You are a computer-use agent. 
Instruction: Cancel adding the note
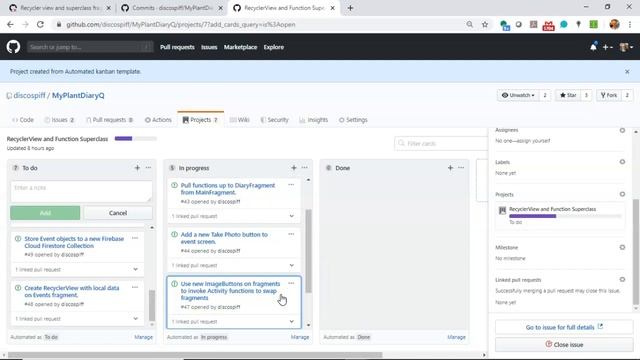tap(118, 213)
